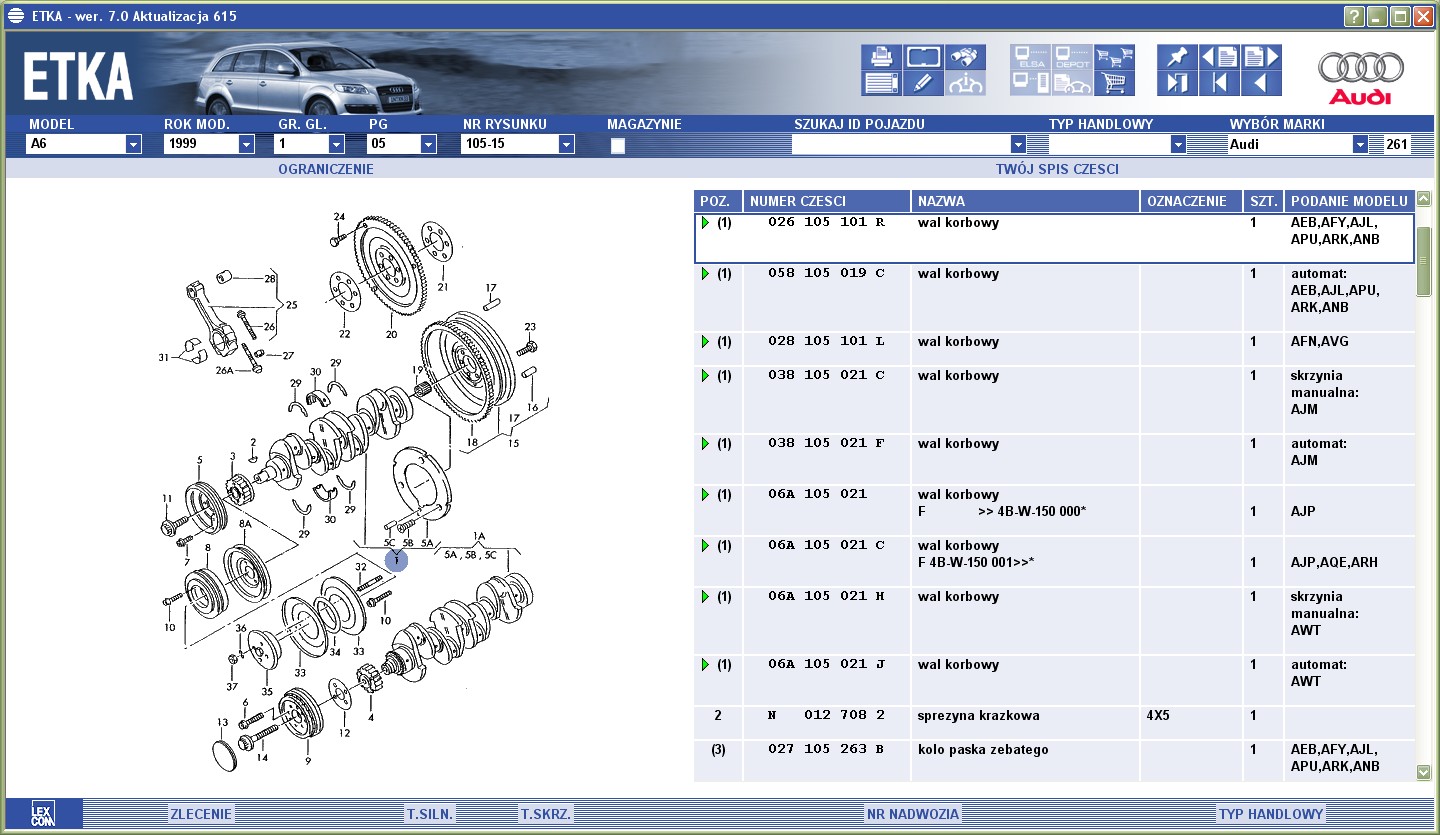
Task: Open the TYP HANDLOWY dropdown at top
Action: (x=1178, y=144)
